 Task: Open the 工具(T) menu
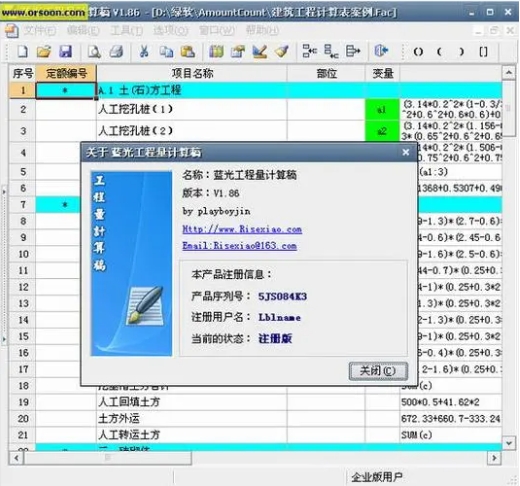[127, 31]
